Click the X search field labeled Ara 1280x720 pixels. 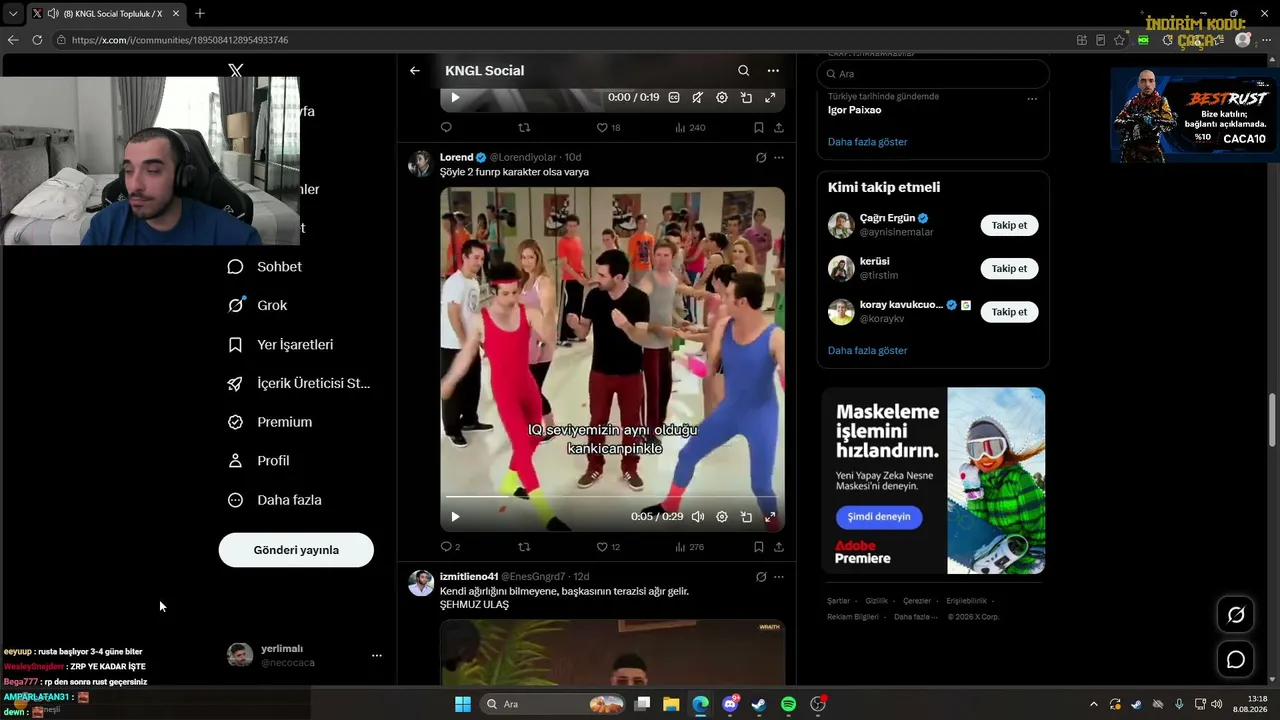coord(933,74)
